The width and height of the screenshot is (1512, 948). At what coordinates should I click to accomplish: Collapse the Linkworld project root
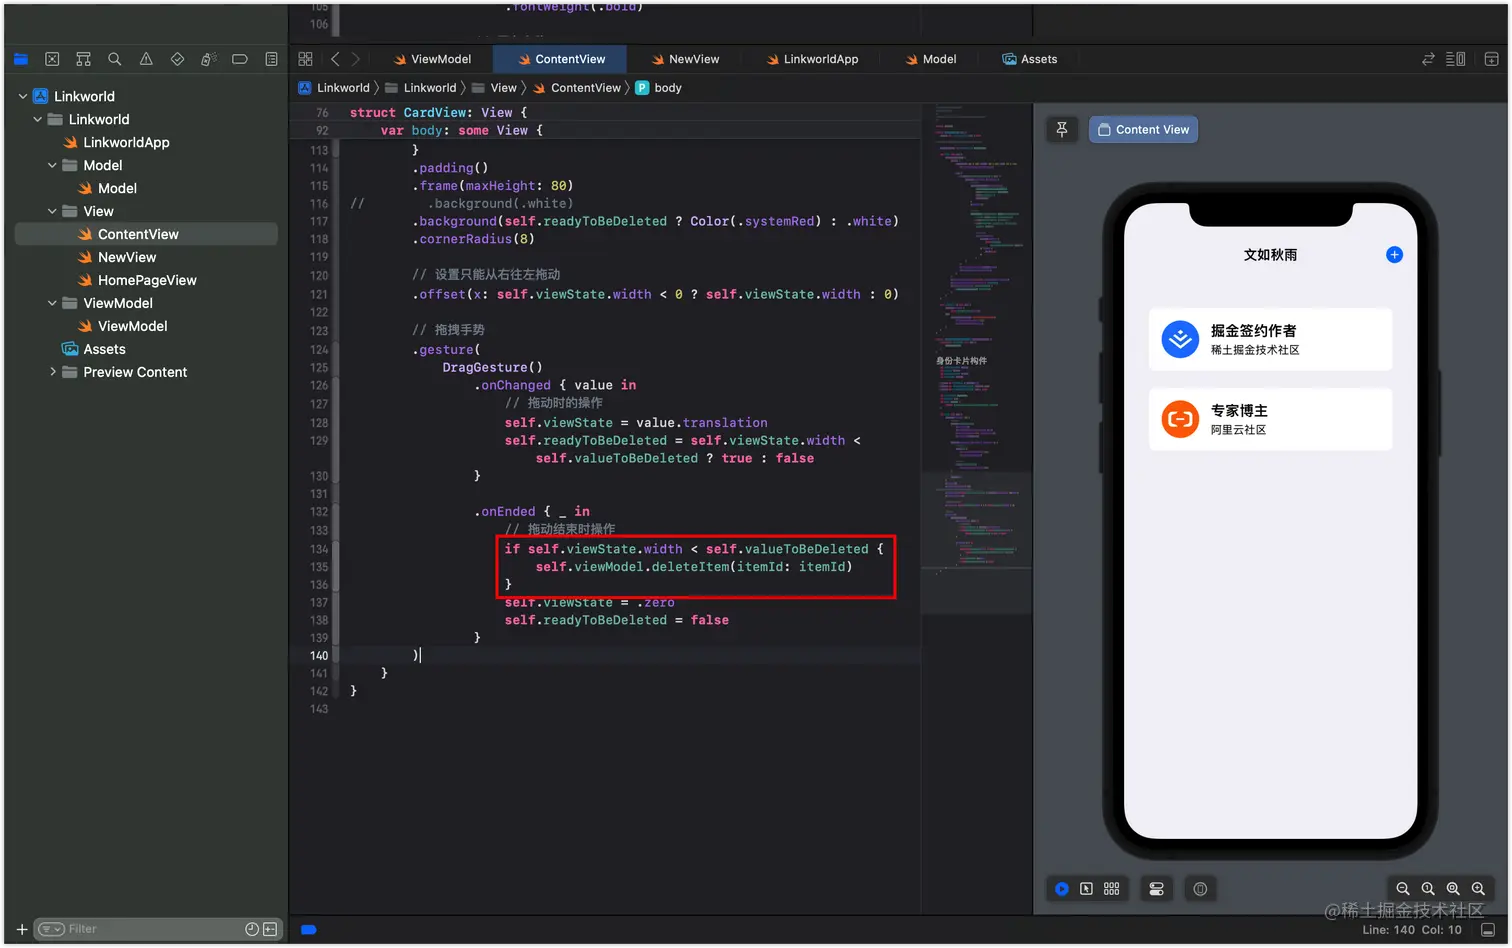[23, 96]
